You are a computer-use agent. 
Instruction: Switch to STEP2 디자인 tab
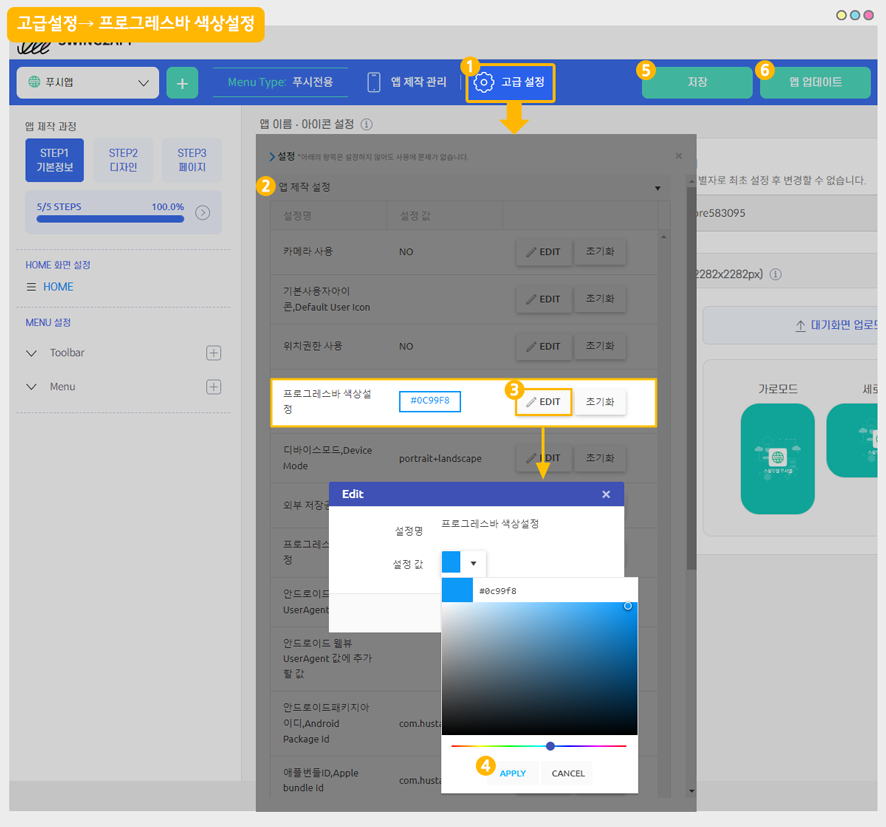123,160
